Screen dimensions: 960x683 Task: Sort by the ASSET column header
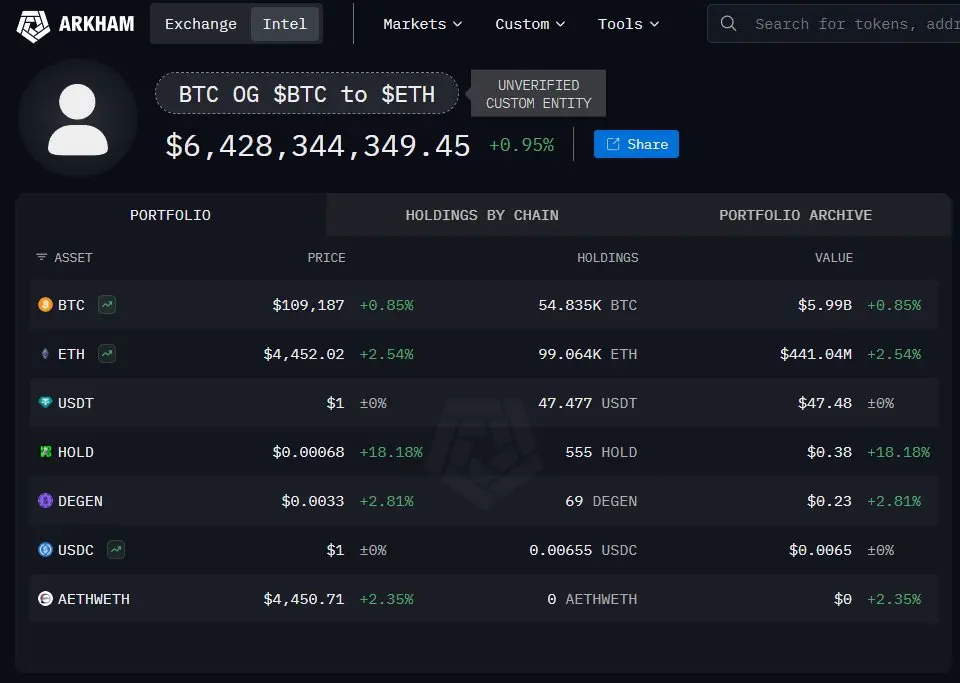click(73, 258)
